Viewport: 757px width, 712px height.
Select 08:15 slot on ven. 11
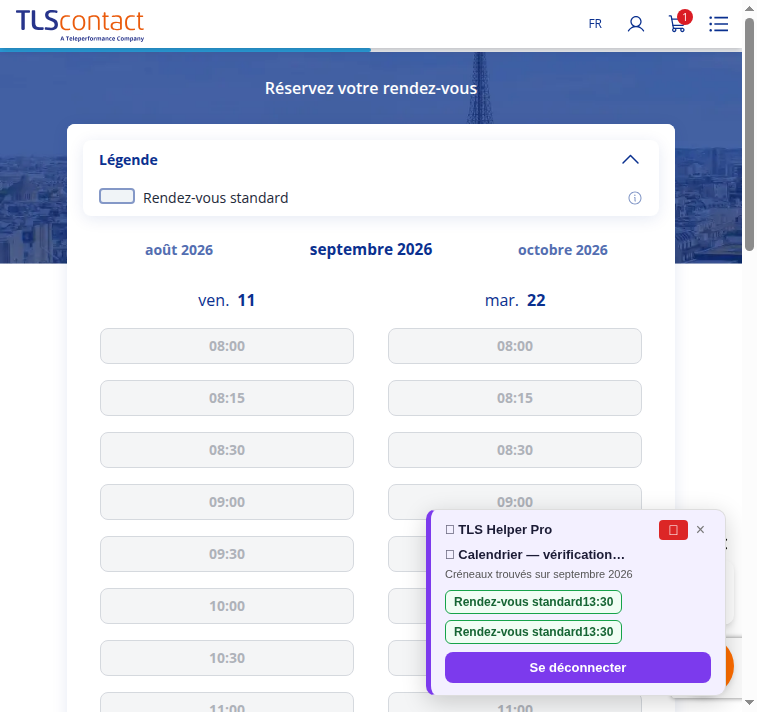(227, 398)
